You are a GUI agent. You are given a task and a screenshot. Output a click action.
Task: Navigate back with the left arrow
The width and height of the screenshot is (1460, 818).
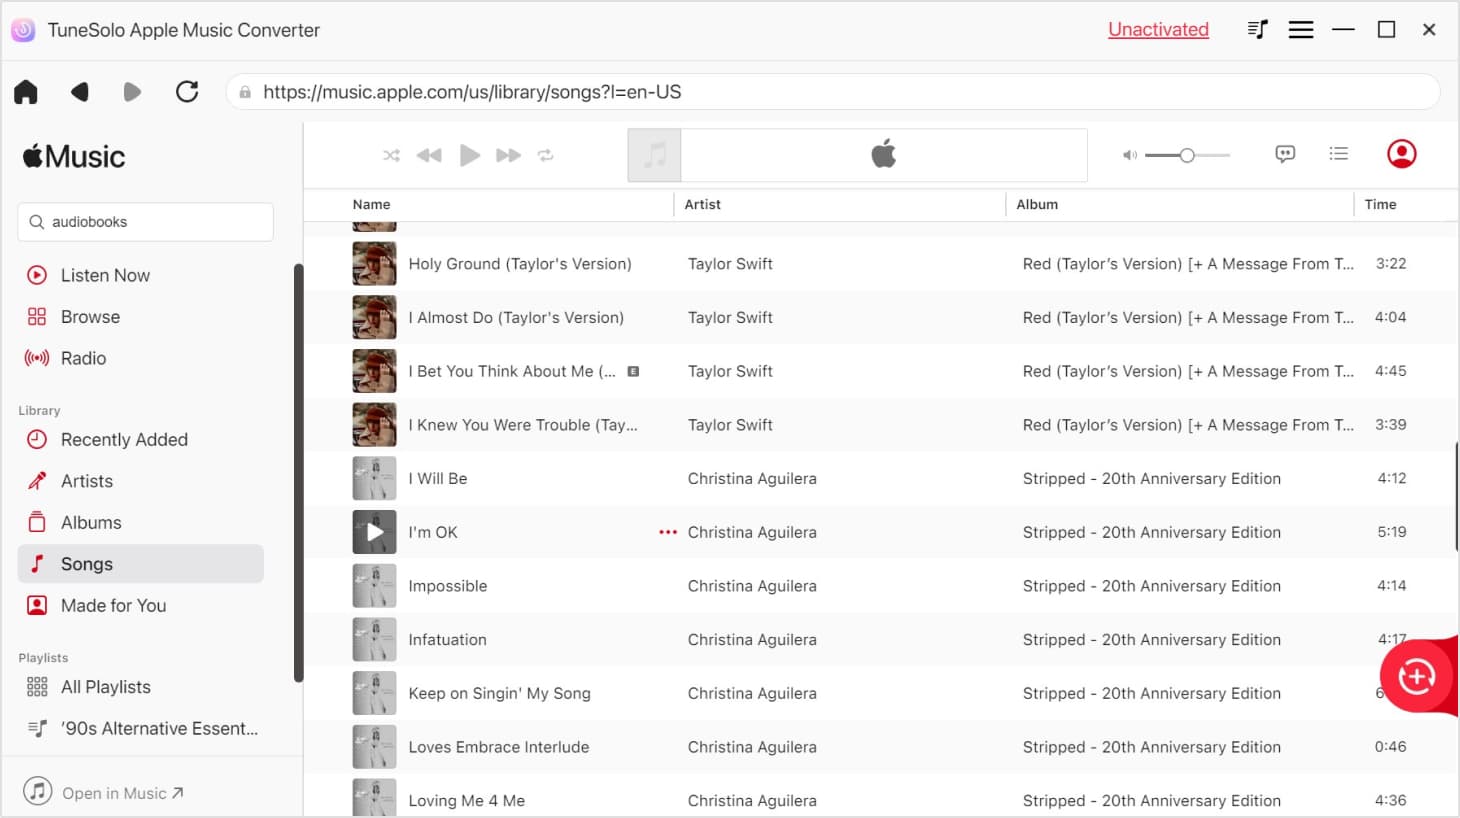coord(80,92)
